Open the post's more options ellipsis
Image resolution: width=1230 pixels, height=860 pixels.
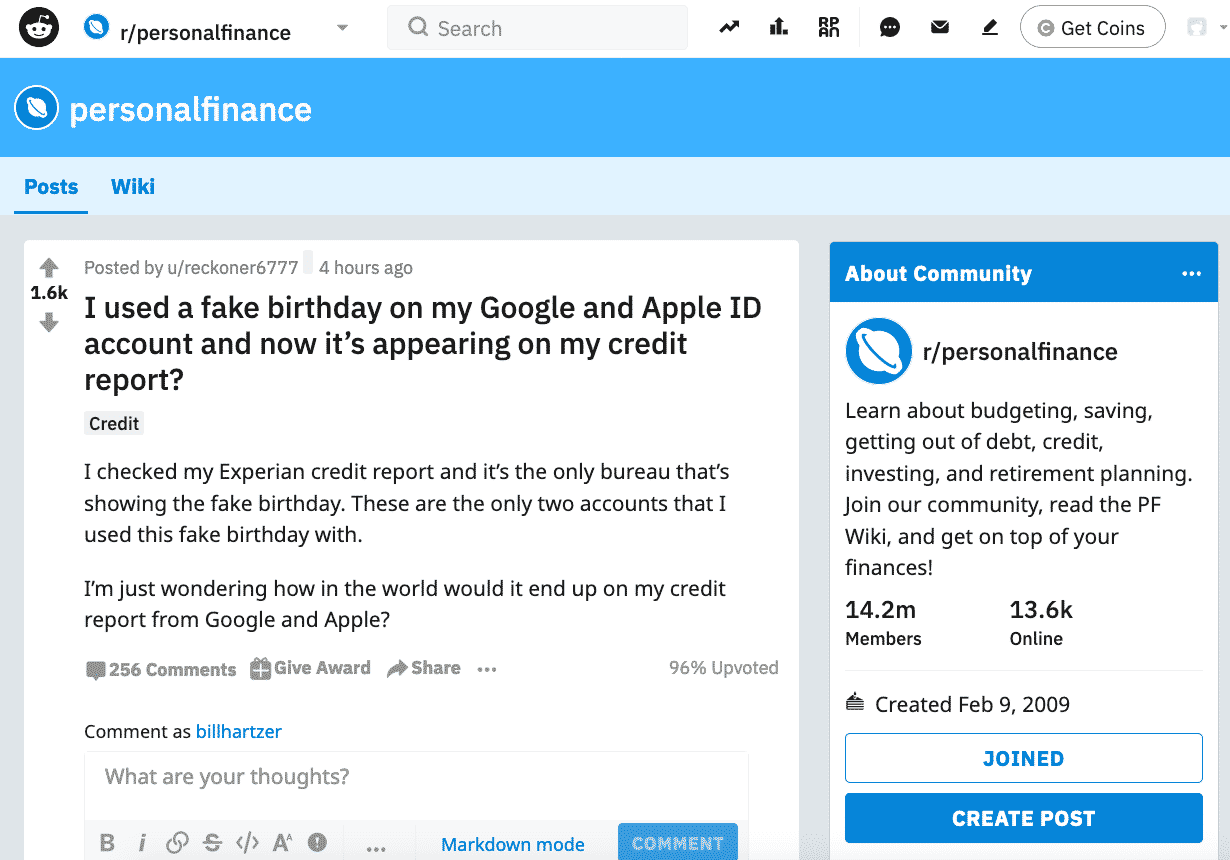(487, 670)
